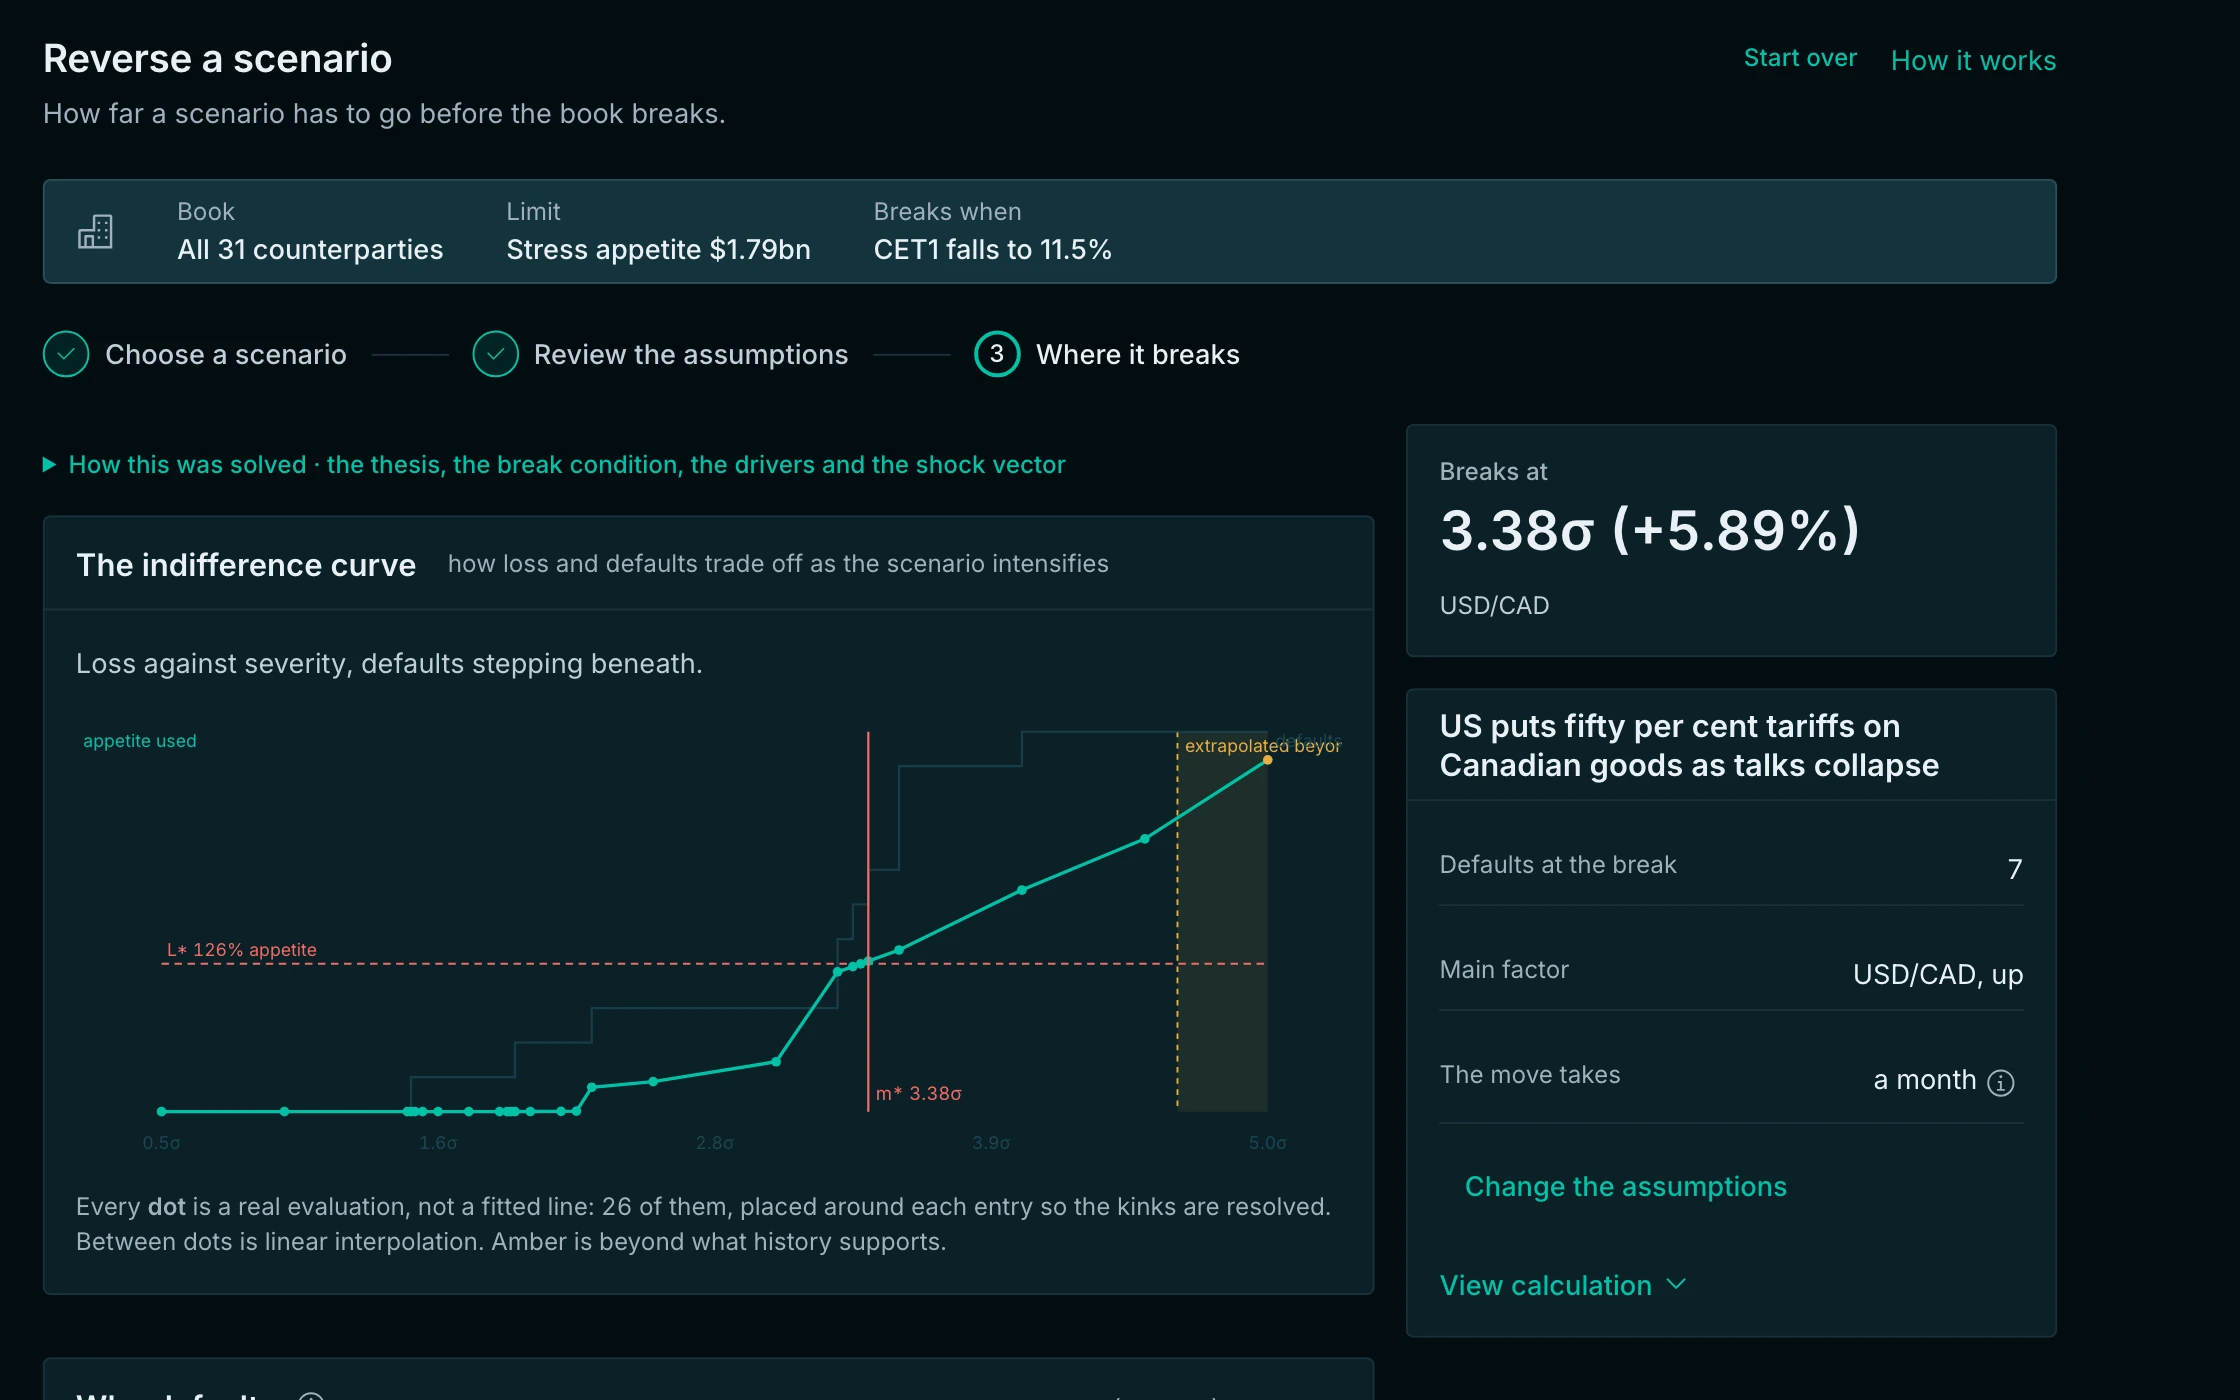Expand View calculation chevron
Viewport: 2240px width, 1400px height.
(x=1677, y=1285)
